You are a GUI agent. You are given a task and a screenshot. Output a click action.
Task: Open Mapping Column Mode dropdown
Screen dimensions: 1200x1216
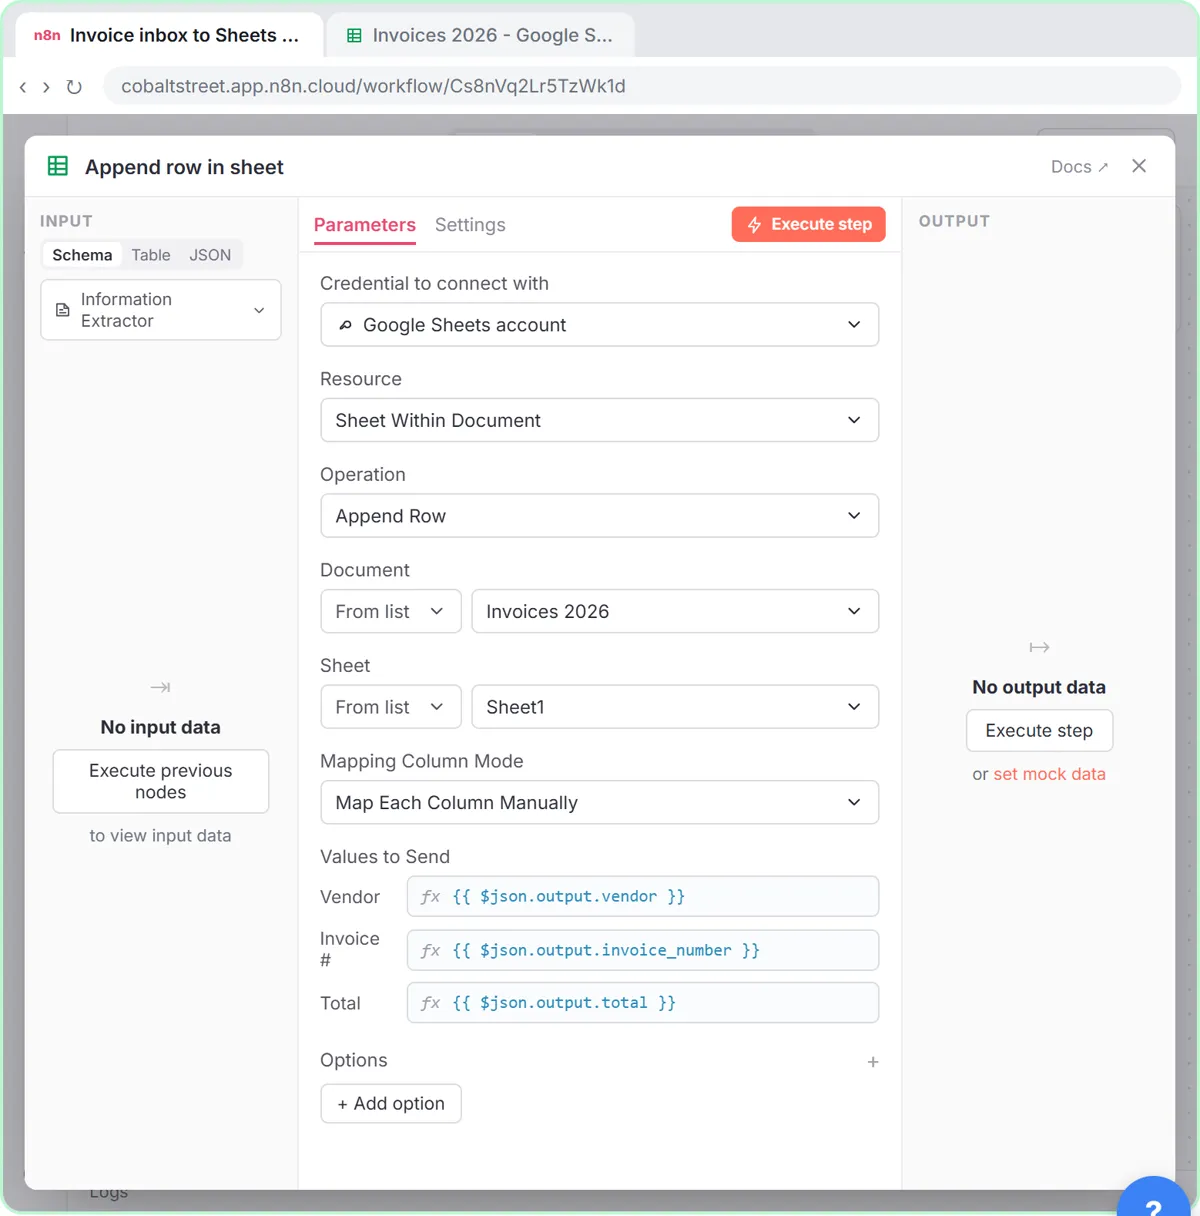click(x=600, y=803)
